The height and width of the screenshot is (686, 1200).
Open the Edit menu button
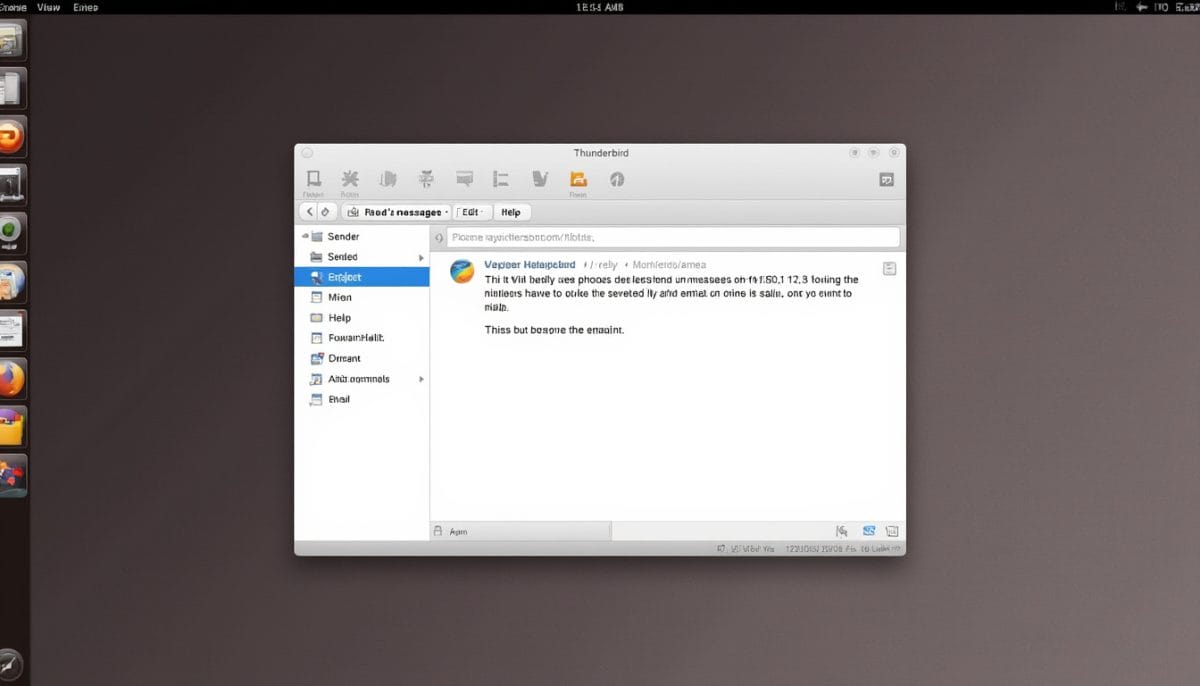tap(471, 212)
